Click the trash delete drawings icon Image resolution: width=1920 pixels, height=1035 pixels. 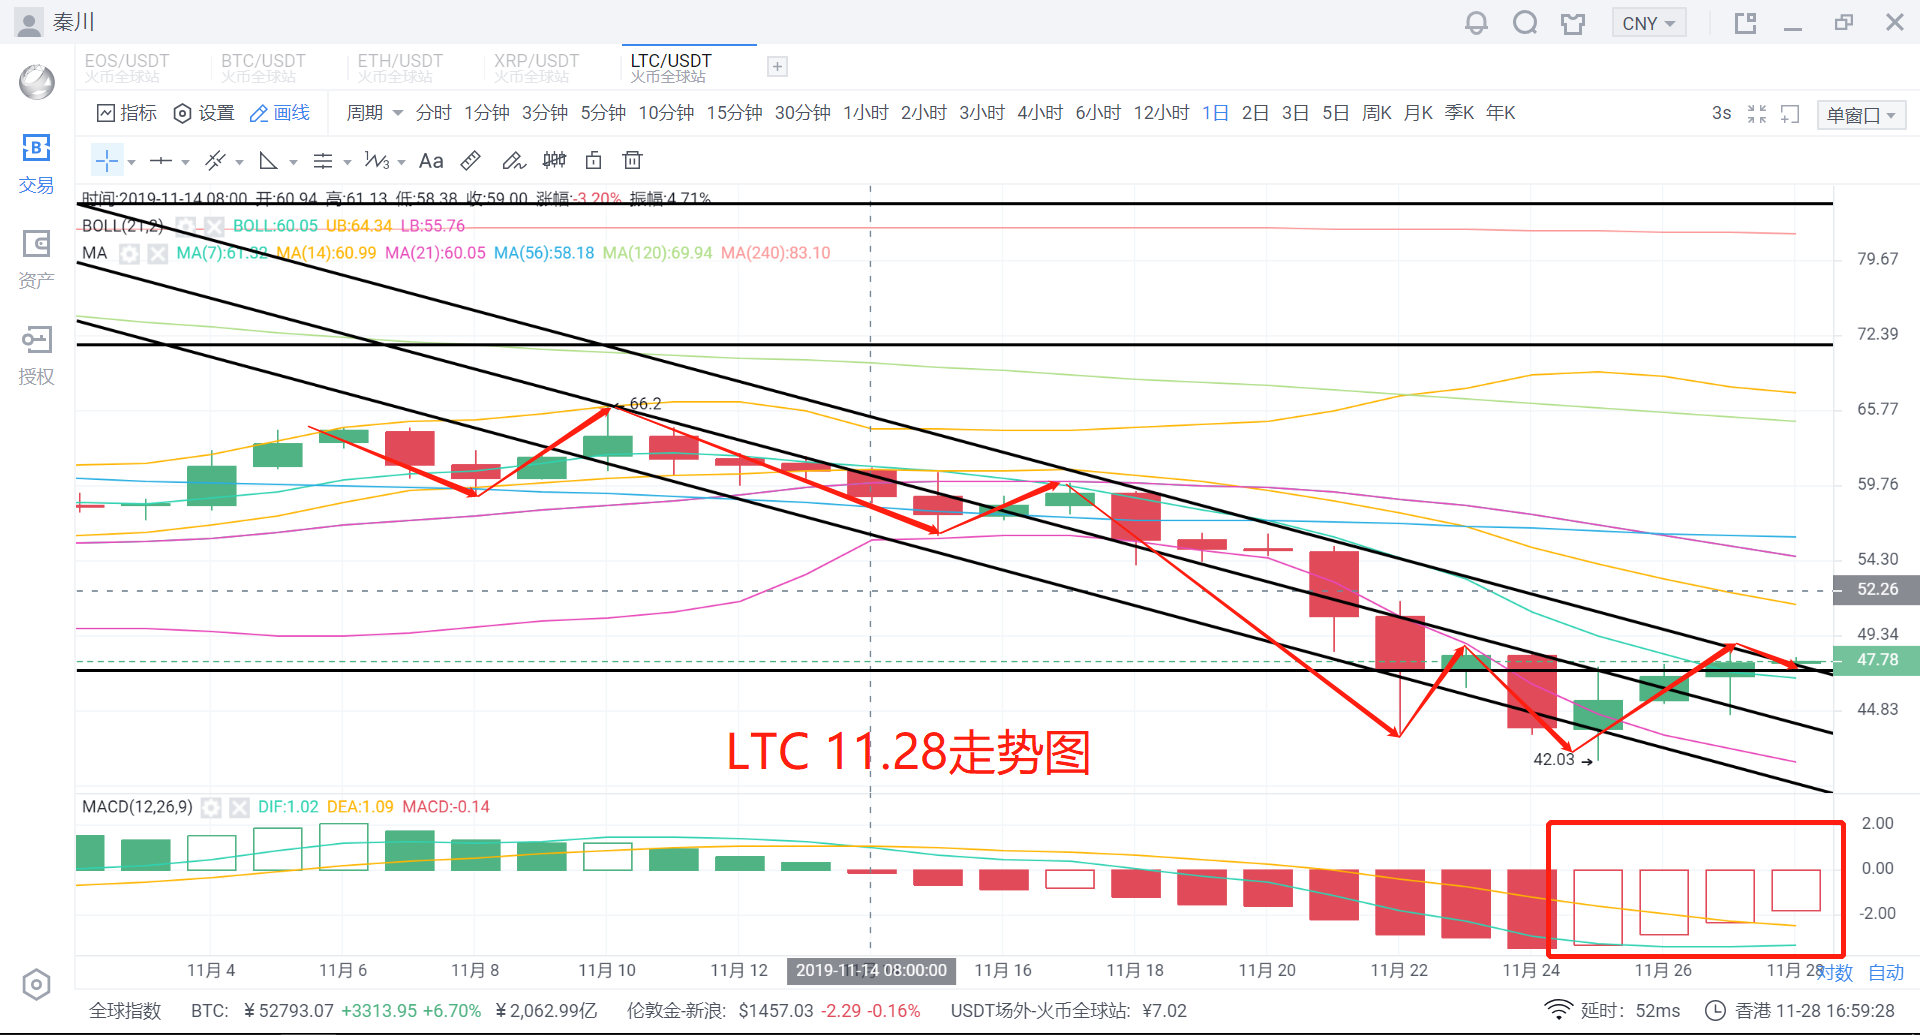coord(632,160)
